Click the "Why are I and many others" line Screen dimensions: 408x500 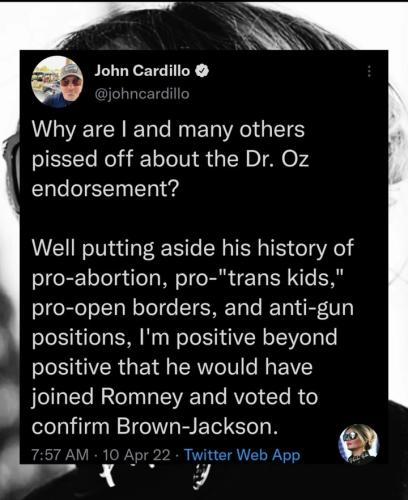pos(168,130)
